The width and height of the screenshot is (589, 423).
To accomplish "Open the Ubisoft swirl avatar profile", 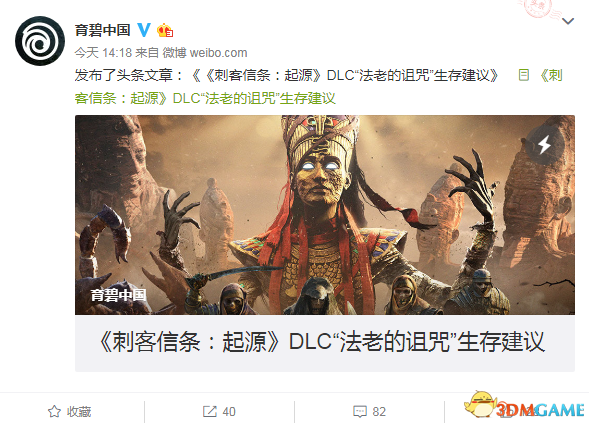I will (x=40, y=41).
